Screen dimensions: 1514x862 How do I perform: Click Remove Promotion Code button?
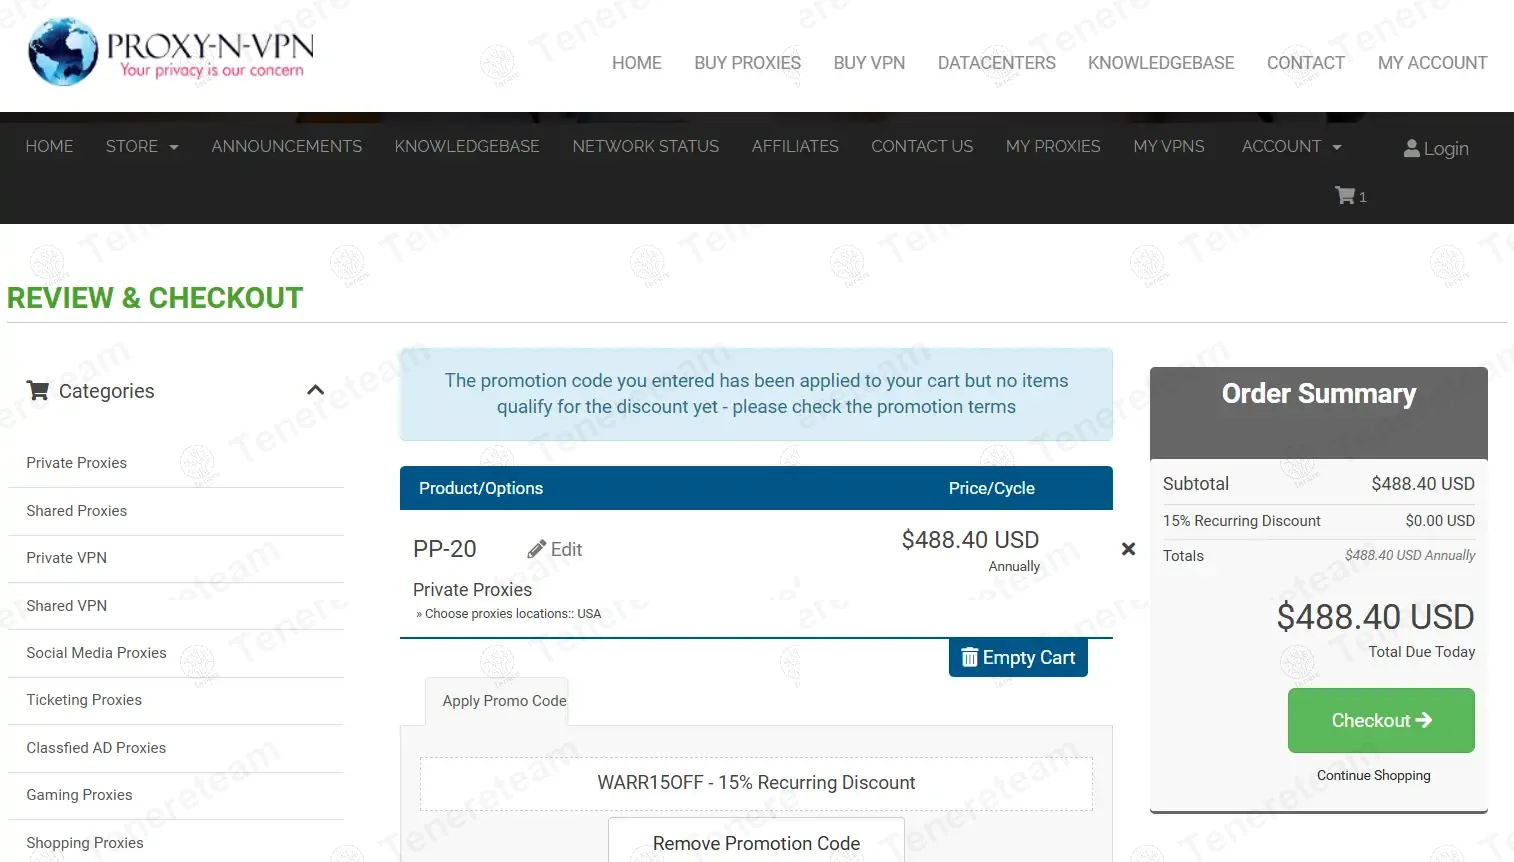[x=756, y=842]
